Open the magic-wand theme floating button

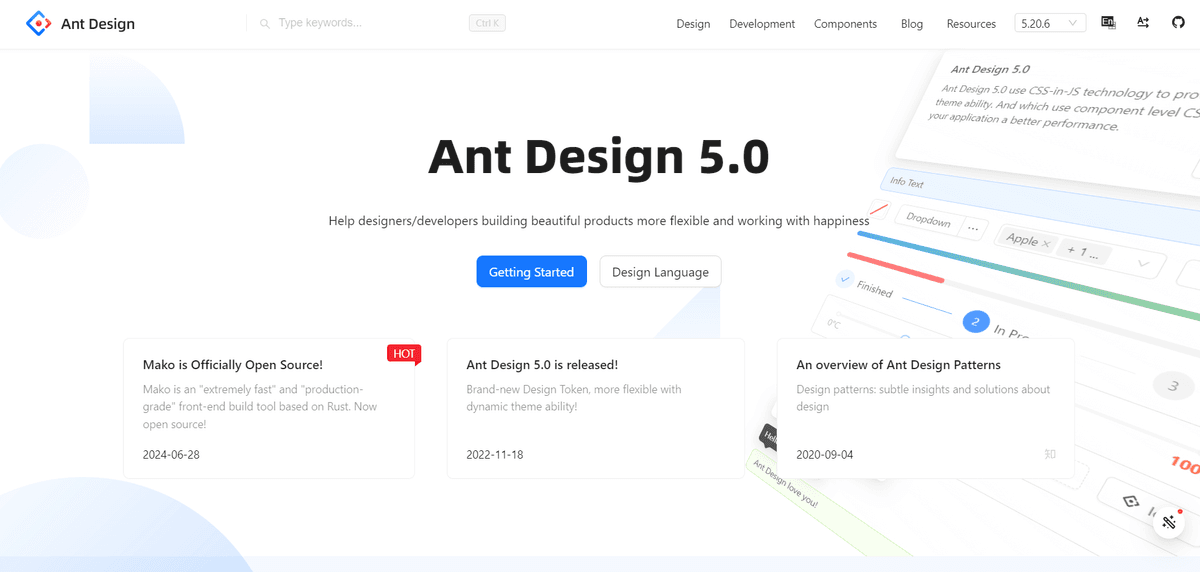point(1169,522)
